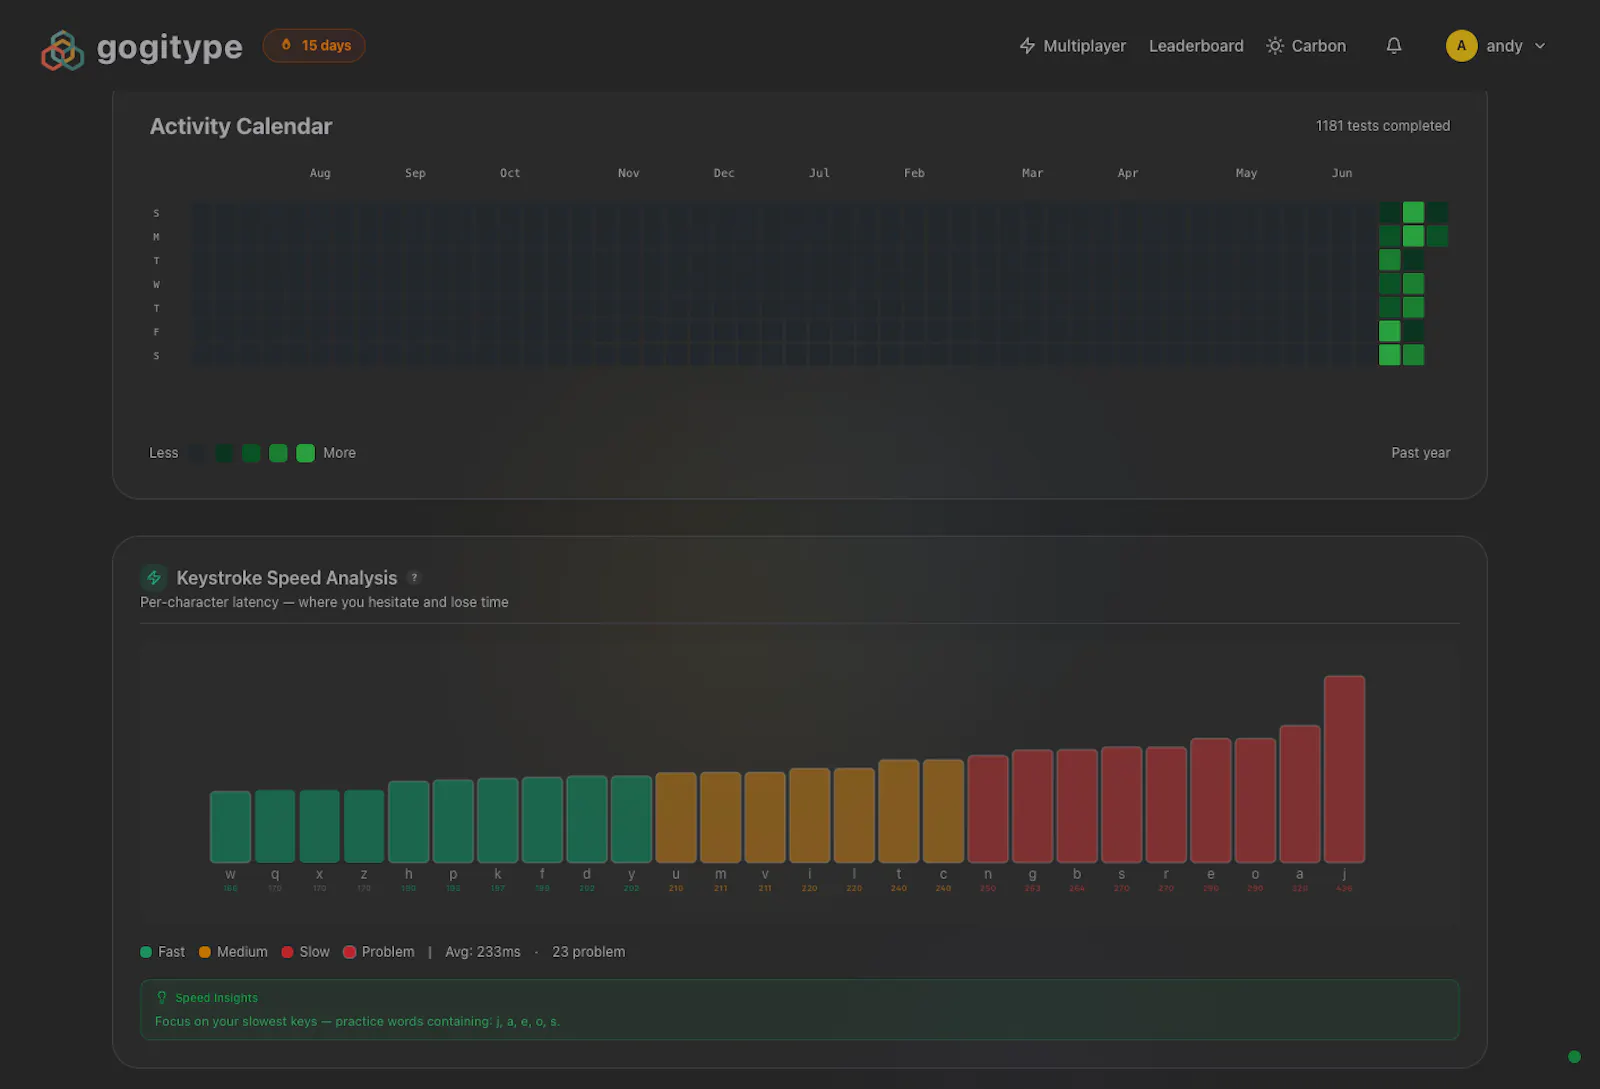Screen dimensions: 1600x1089
Task: Click the gogitype brand name
Action: point(169,47)
